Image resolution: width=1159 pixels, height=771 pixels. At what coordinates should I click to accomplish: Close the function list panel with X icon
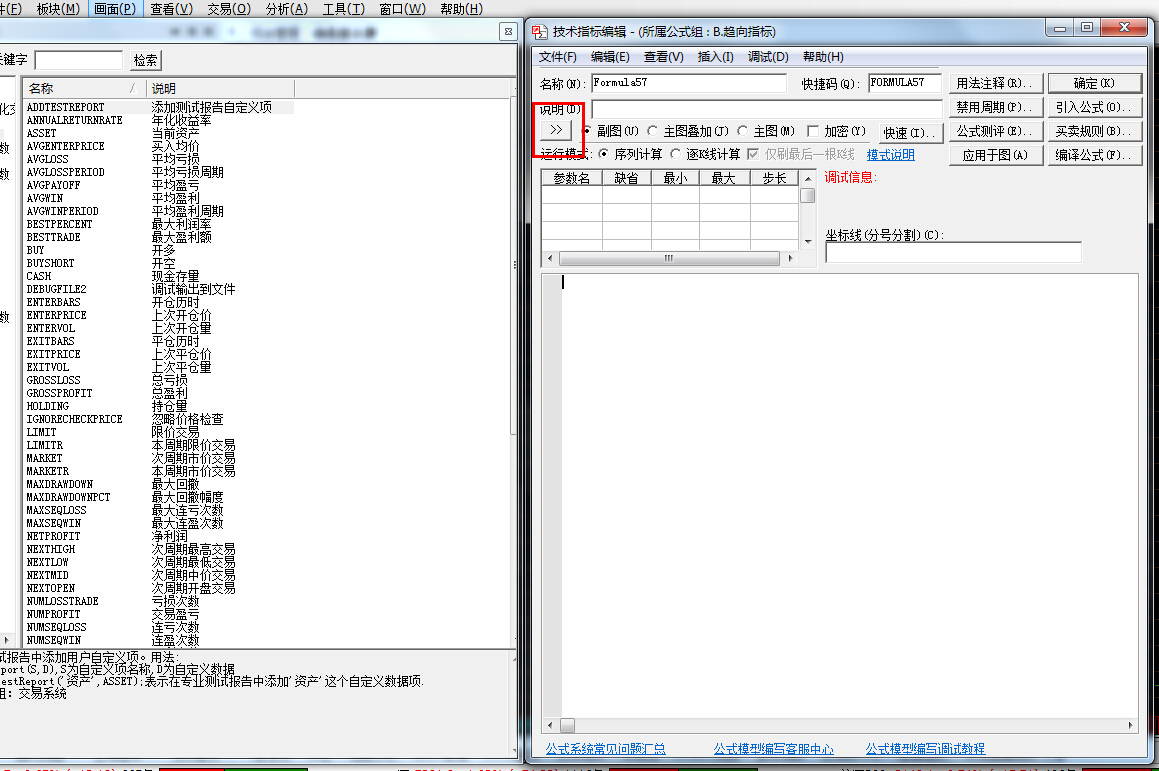pos(508,32)
